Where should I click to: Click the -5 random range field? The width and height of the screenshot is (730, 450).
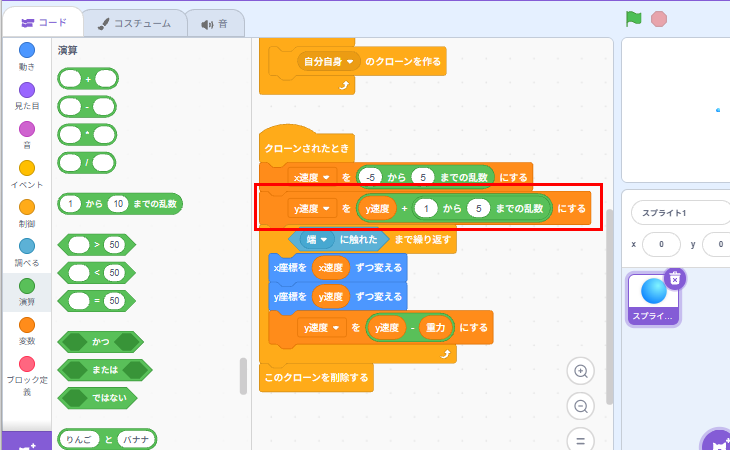pos(371,177)
